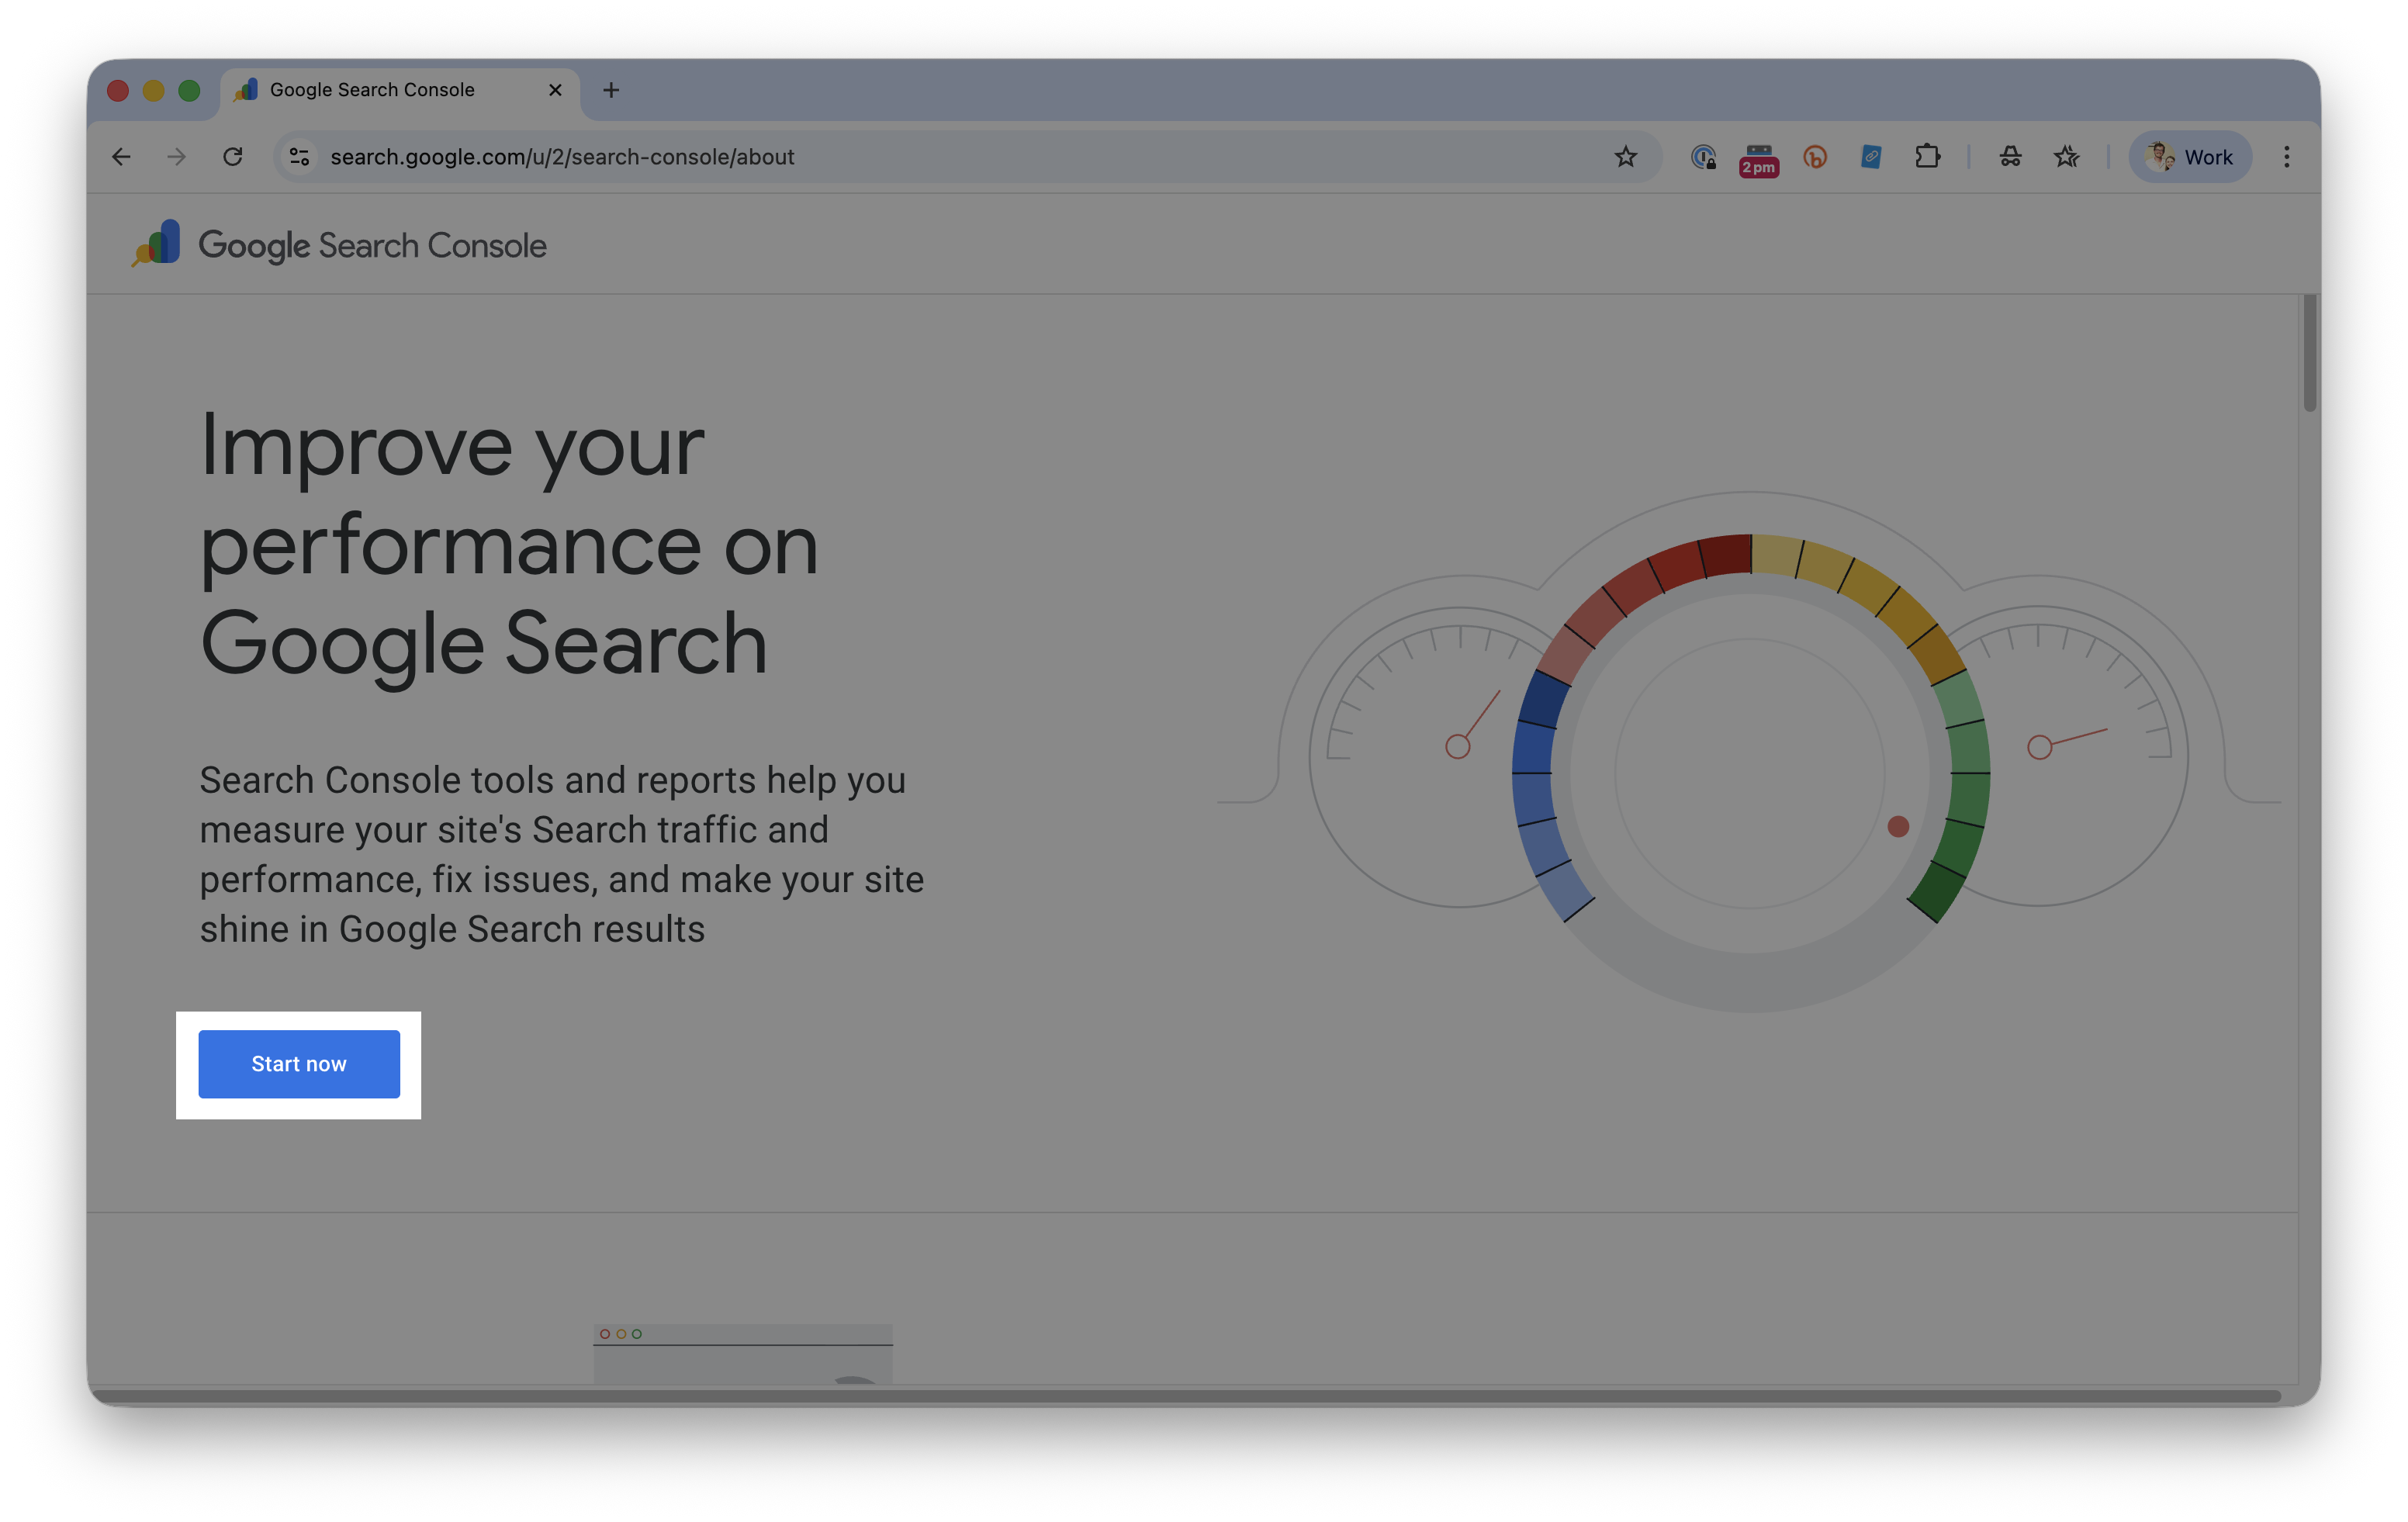Click the vertical page scrollbar thumb
2408x1522 pixels.
point(2309,352)
